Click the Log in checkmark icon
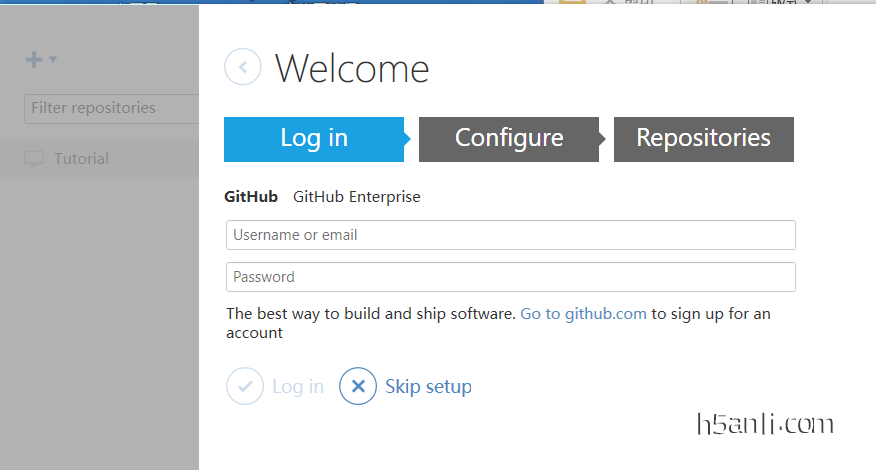Image resolution: width=876 pixels, height=470 pixels. click(245, 386)
